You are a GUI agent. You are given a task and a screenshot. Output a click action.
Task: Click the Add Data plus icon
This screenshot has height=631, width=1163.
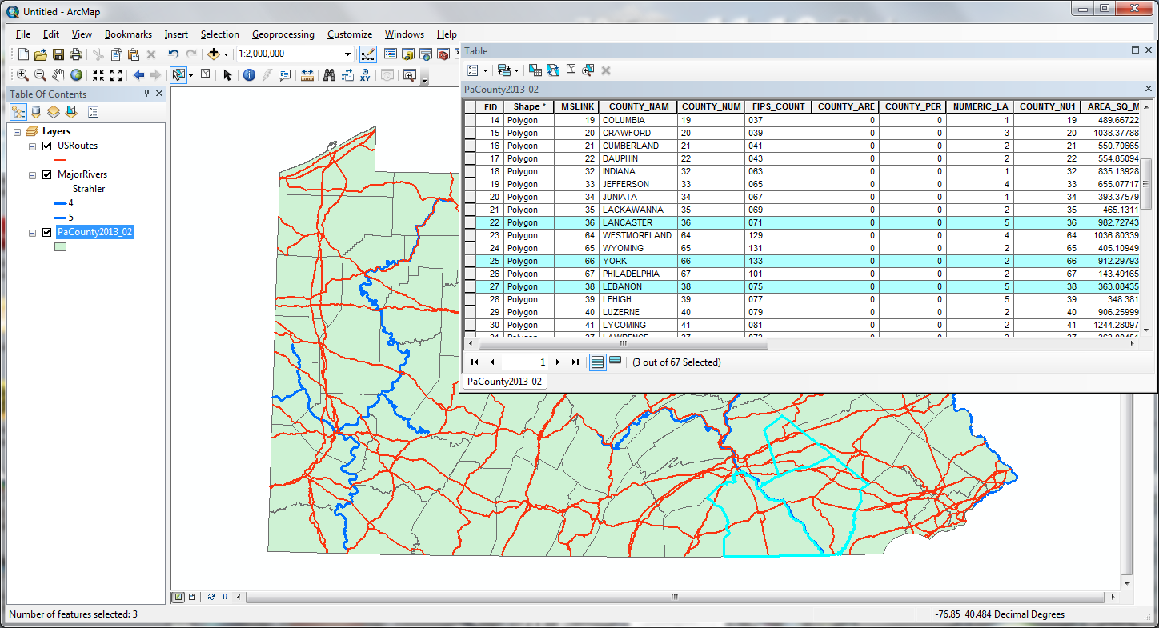click(214, 54)
